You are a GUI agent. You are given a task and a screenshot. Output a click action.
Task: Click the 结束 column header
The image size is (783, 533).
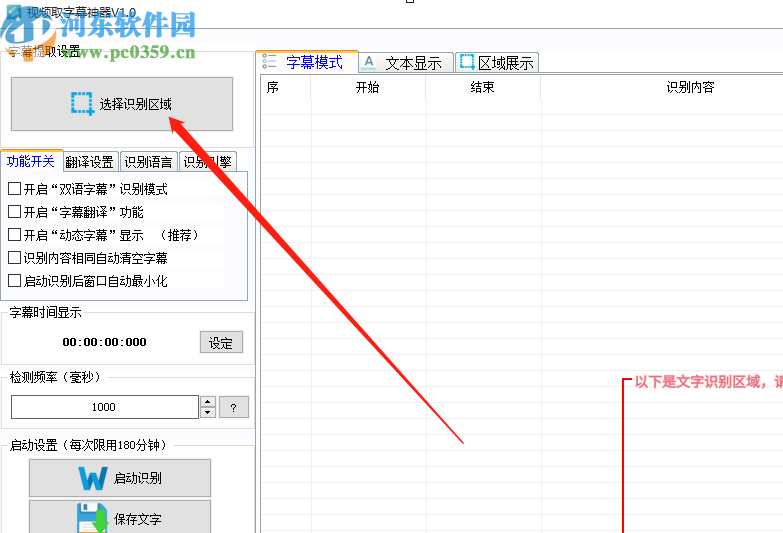483,87
